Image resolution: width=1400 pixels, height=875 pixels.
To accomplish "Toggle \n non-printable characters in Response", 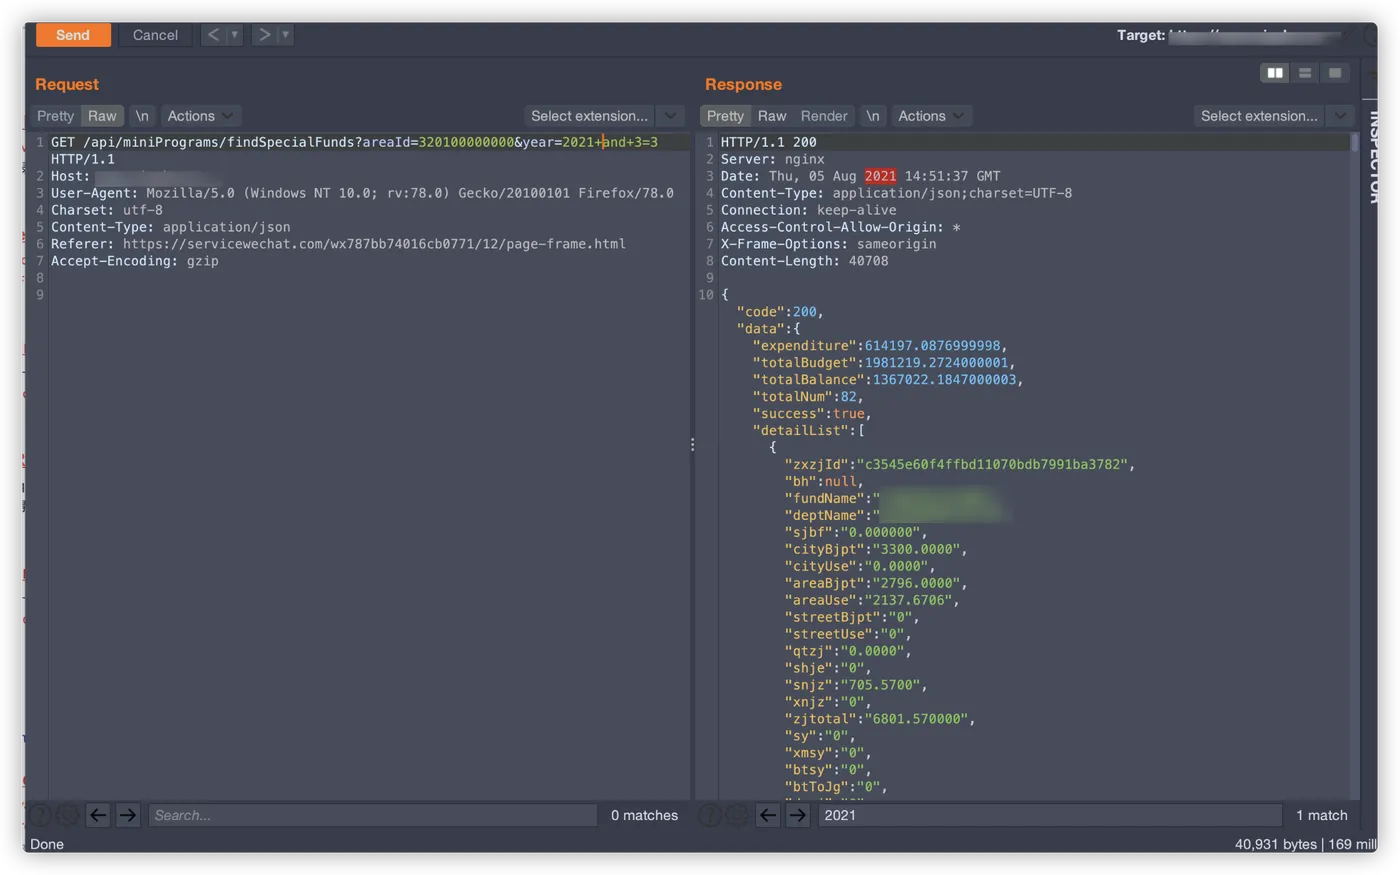I will [873, 116].
